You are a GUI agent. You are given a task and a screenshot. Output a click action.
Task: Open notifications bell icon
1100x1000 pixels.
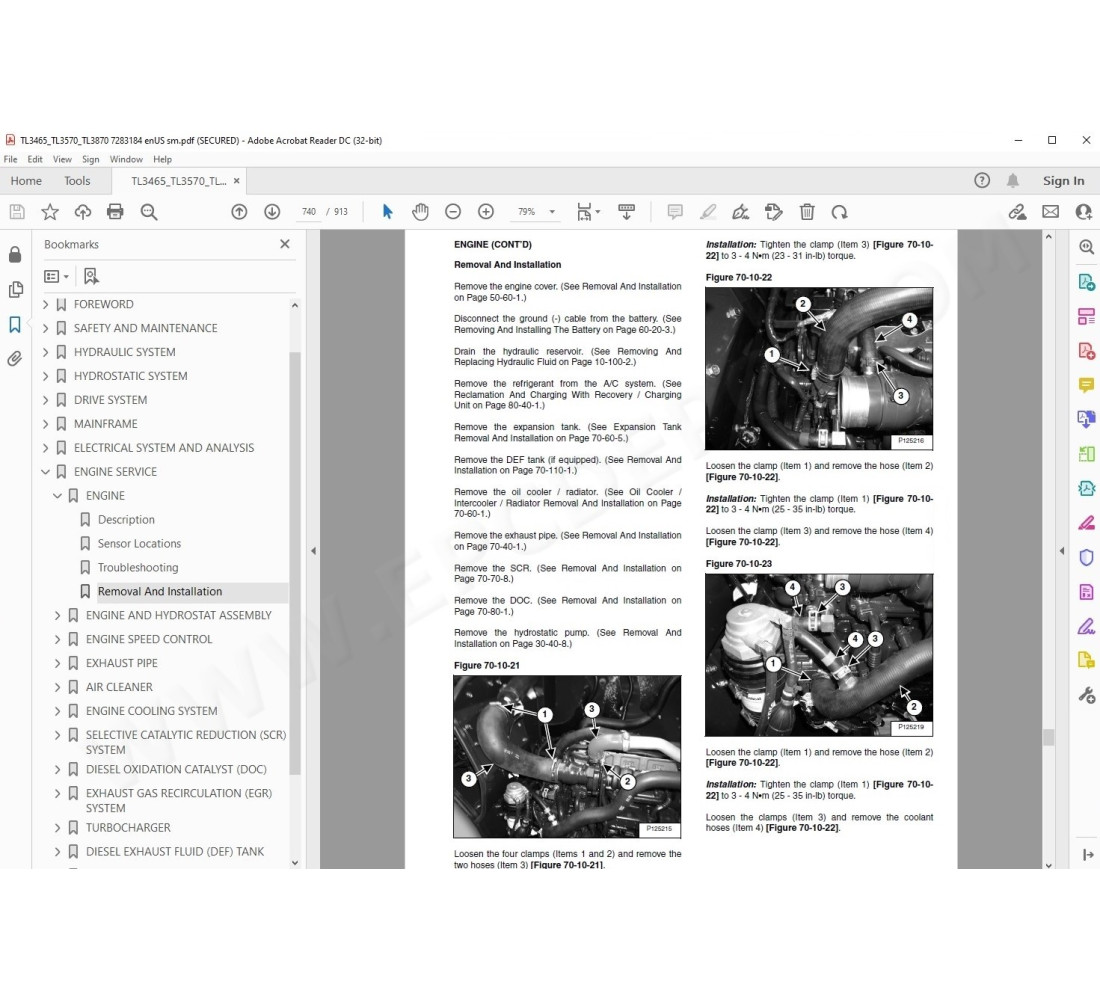(x=1013, y=181)
